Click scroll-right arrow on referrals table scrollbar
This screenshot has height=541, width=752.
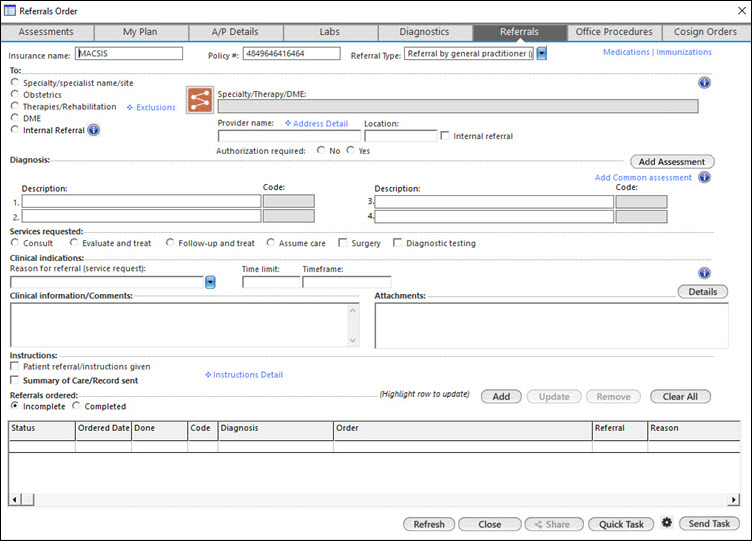[733, 500]
